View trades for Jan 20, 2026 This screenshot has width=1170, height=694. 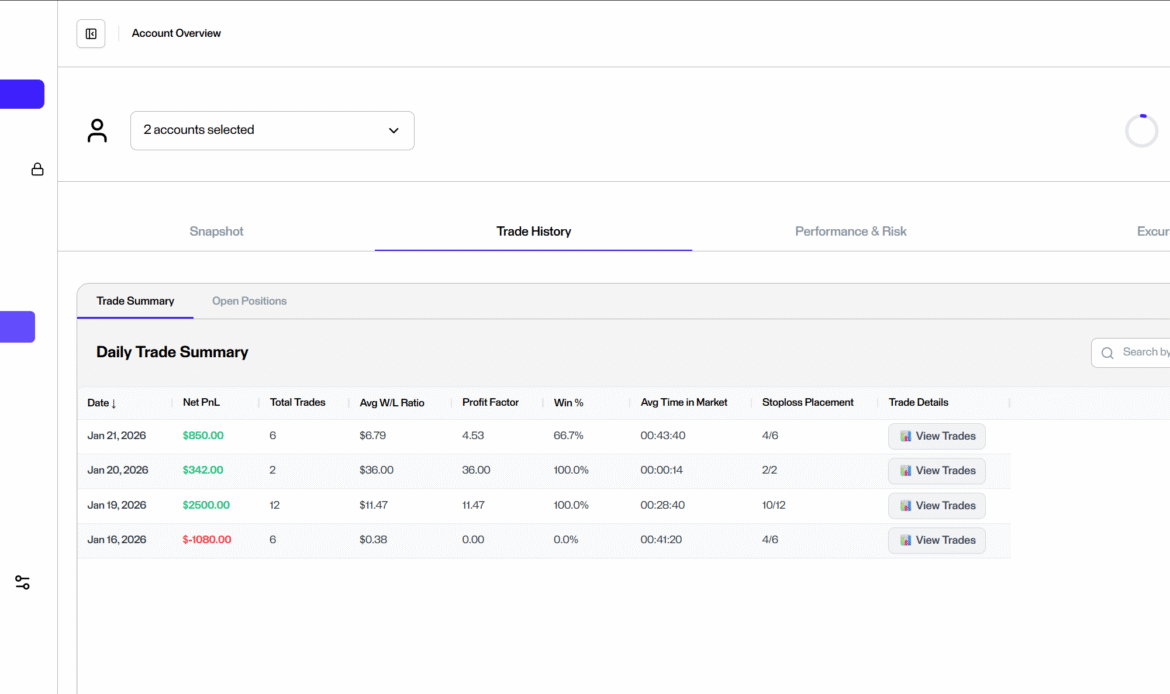tap(937, 471)
